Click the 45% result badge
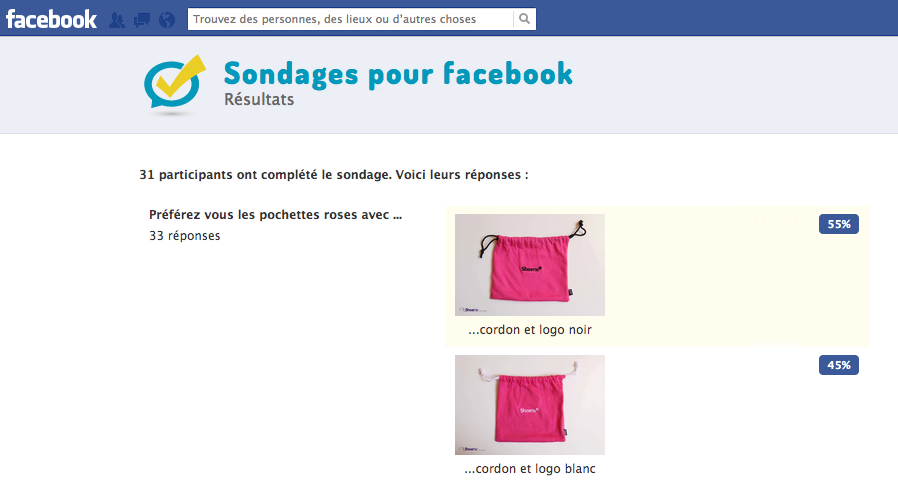This screenshot has width=898, height=497. [x=838, y=365]
